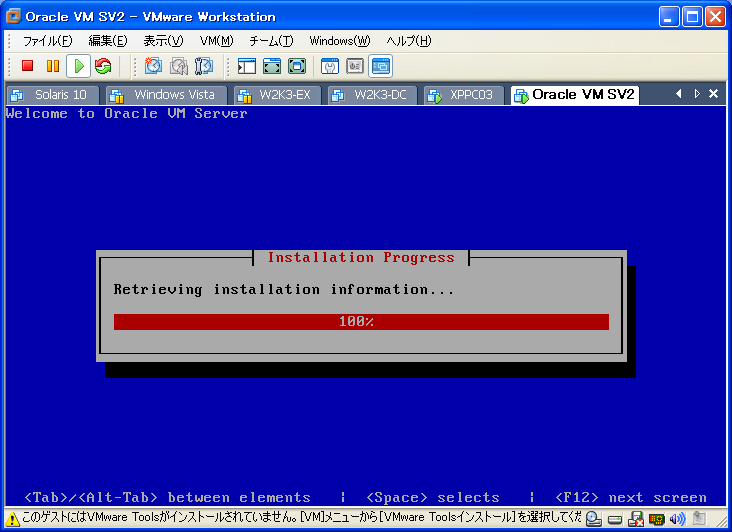Screen dimensions: 732x532
Task: Select the Oracle VM SV2 tab
Action: tap(575, 95)
